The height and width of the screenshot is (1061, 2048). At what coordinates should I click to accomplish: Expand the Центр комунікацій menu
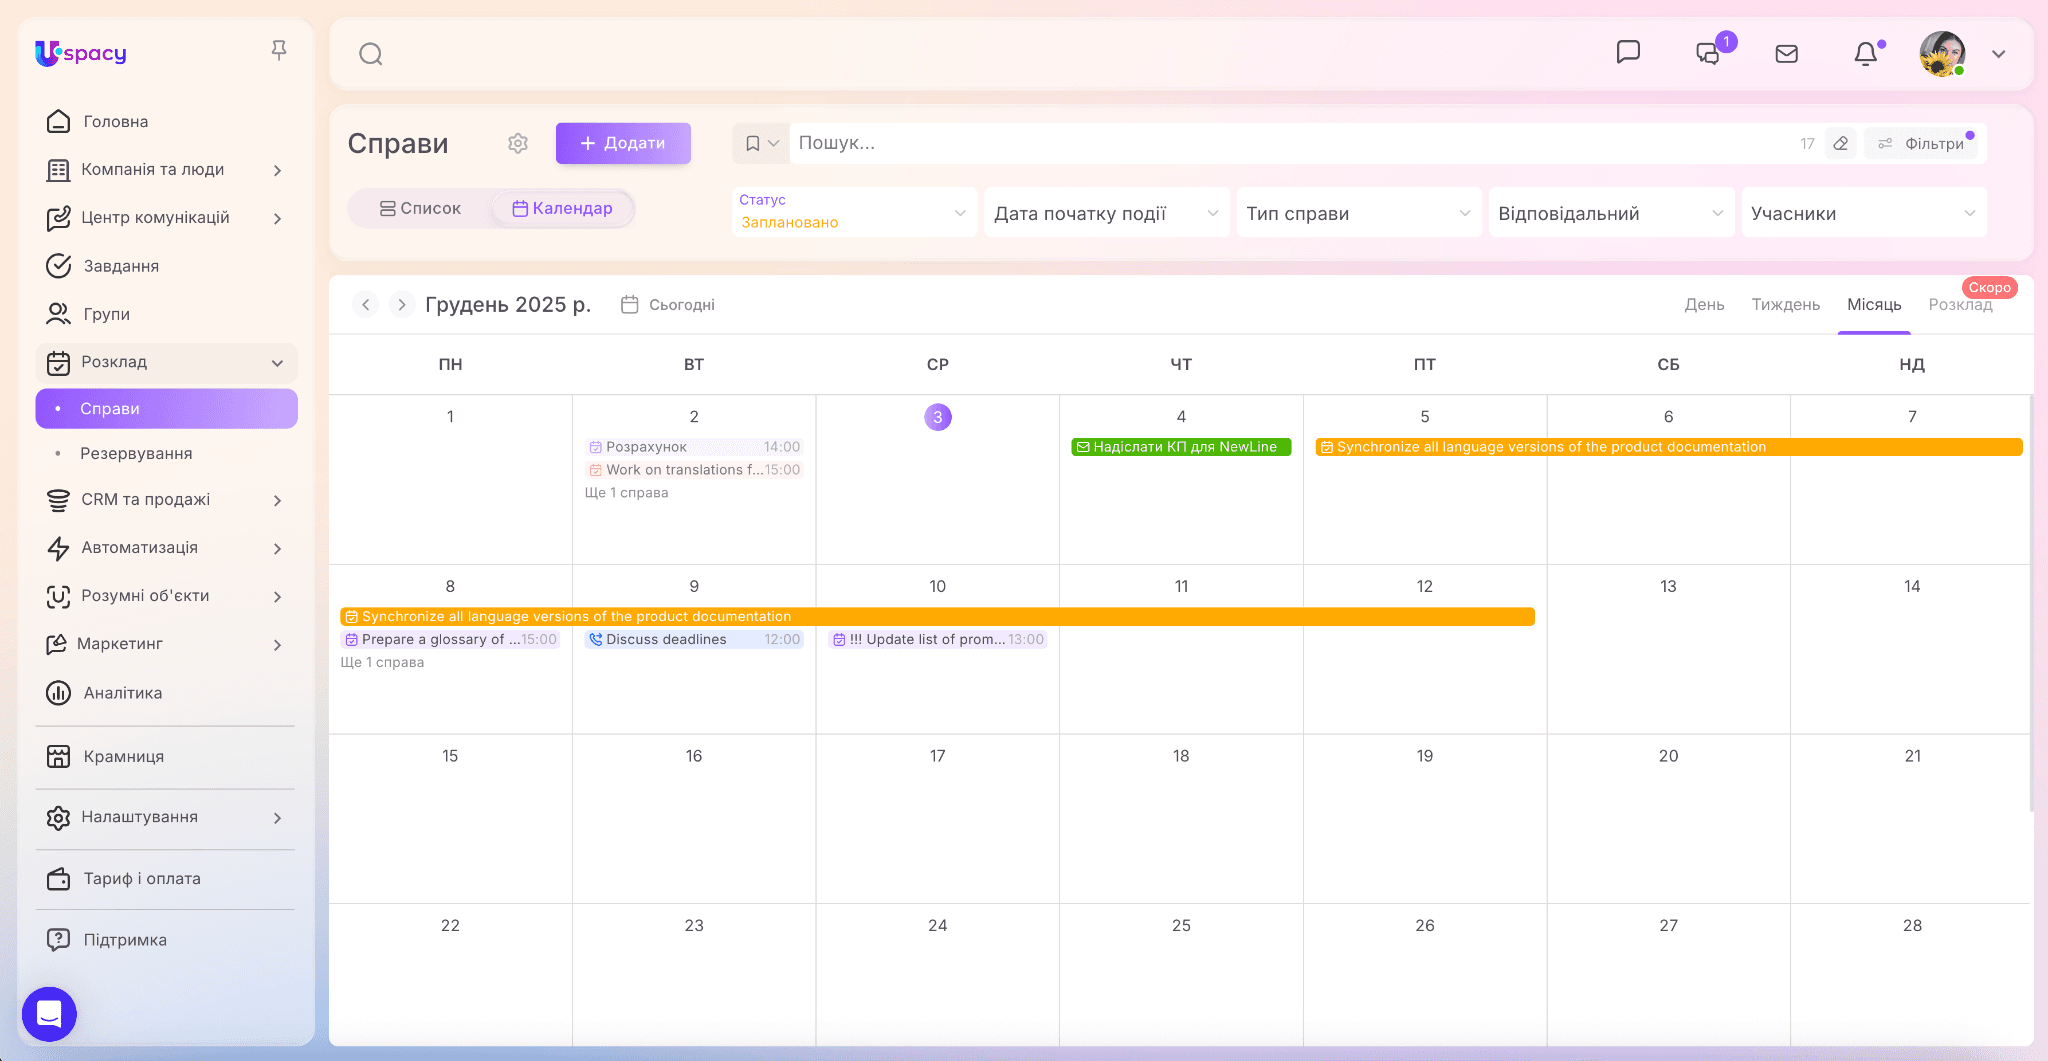(166, 218)
